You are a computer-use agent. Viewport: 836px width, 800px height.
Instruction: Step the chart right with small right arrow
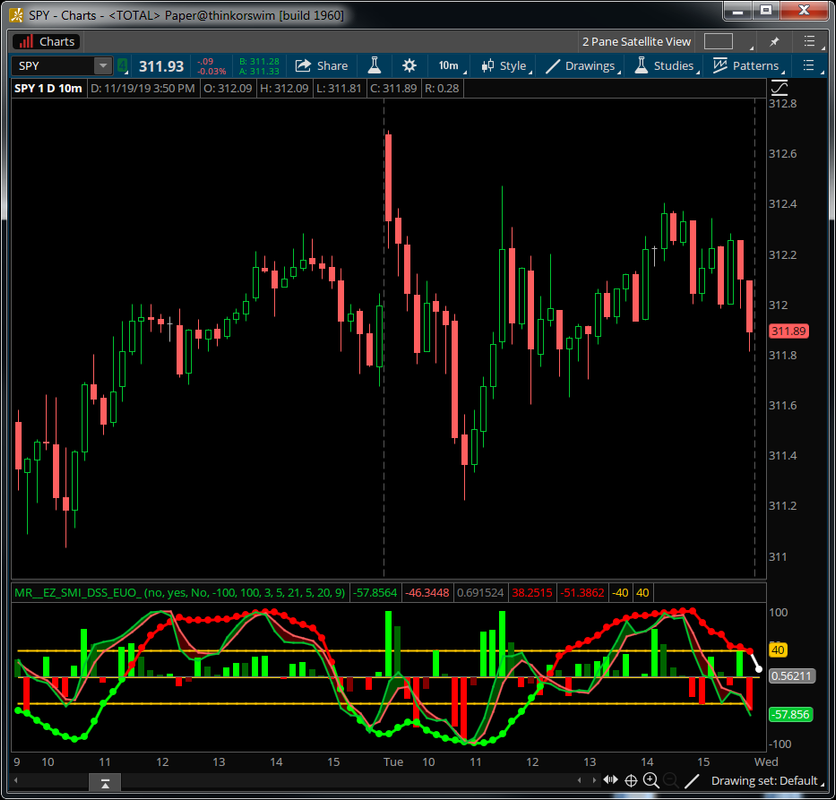(594, 781)
